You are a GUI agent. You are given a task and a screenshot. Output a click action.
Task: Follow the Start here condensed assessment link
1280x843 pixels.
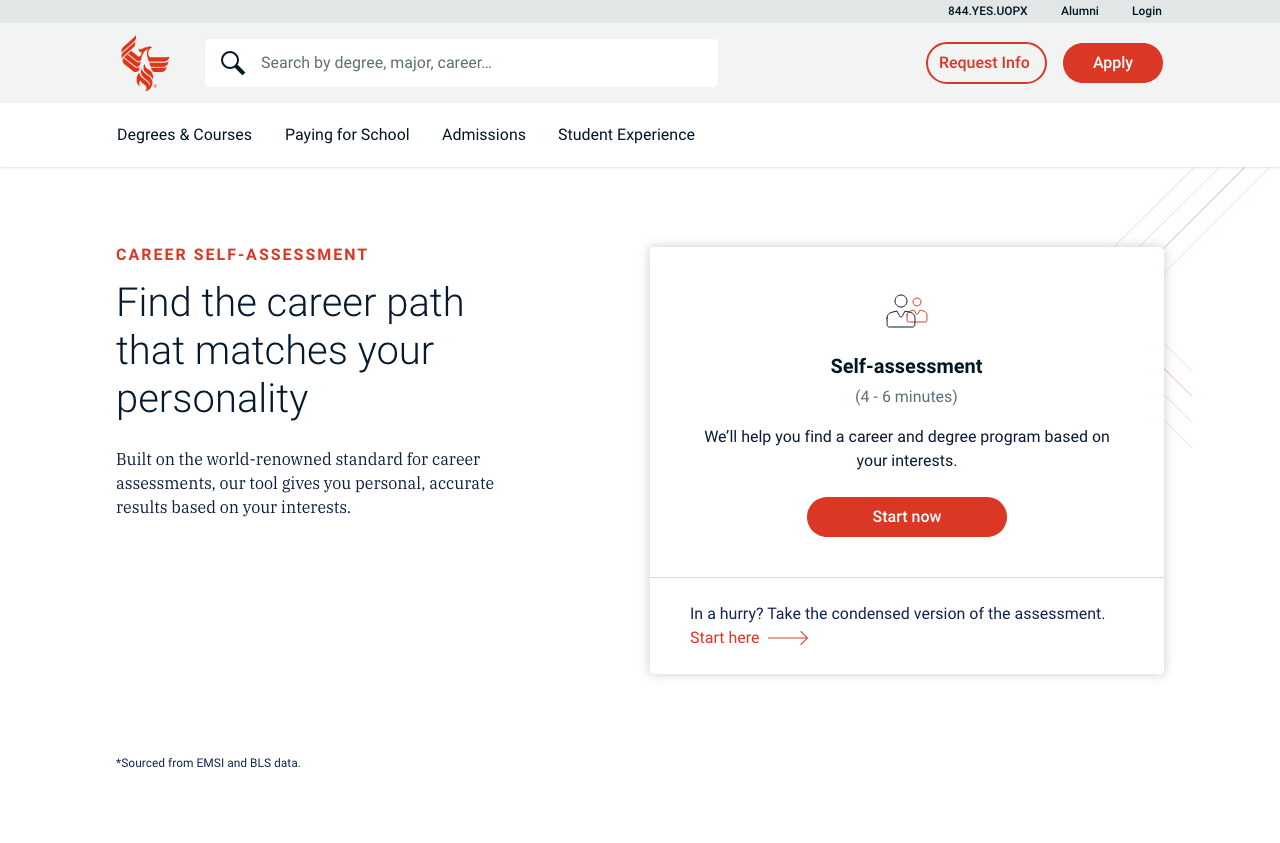(725, 638)
